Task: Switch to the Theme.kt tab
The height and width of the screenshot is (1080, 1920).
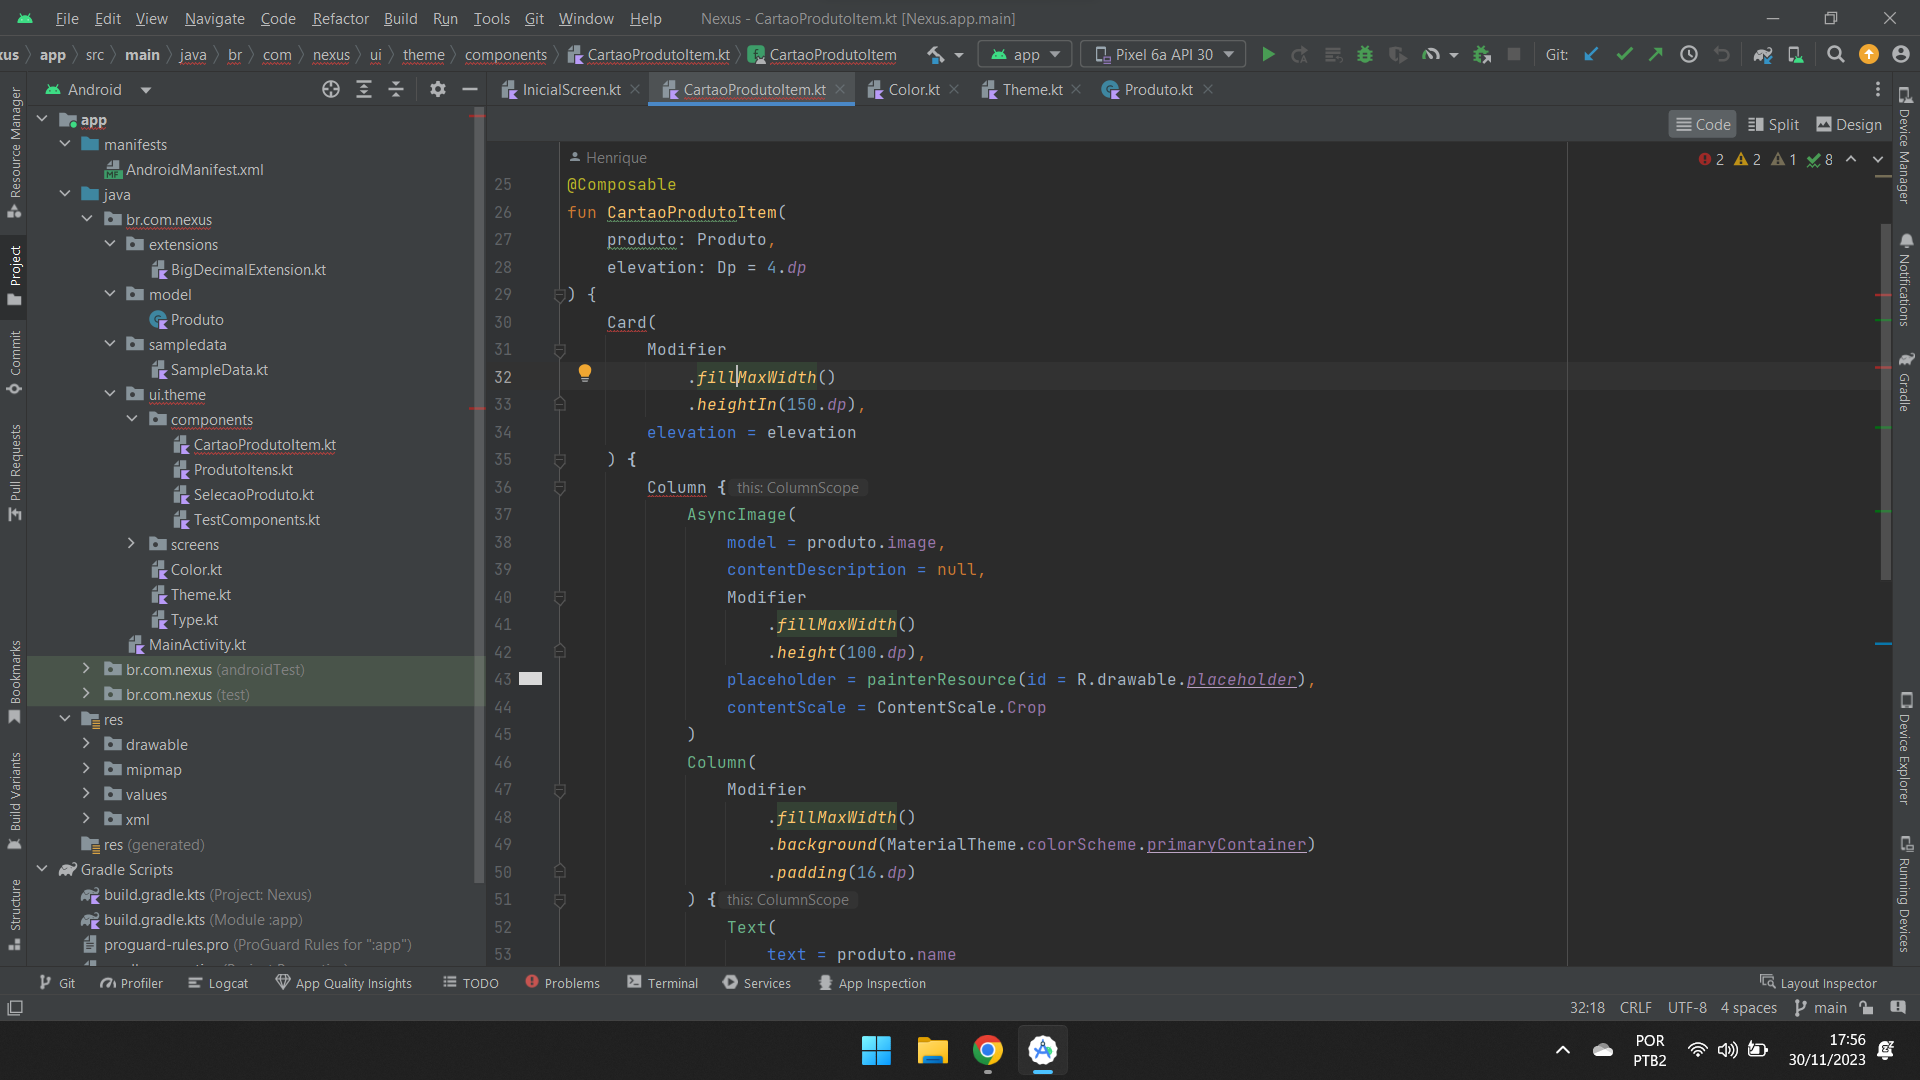Action: tap(1032, 90)
